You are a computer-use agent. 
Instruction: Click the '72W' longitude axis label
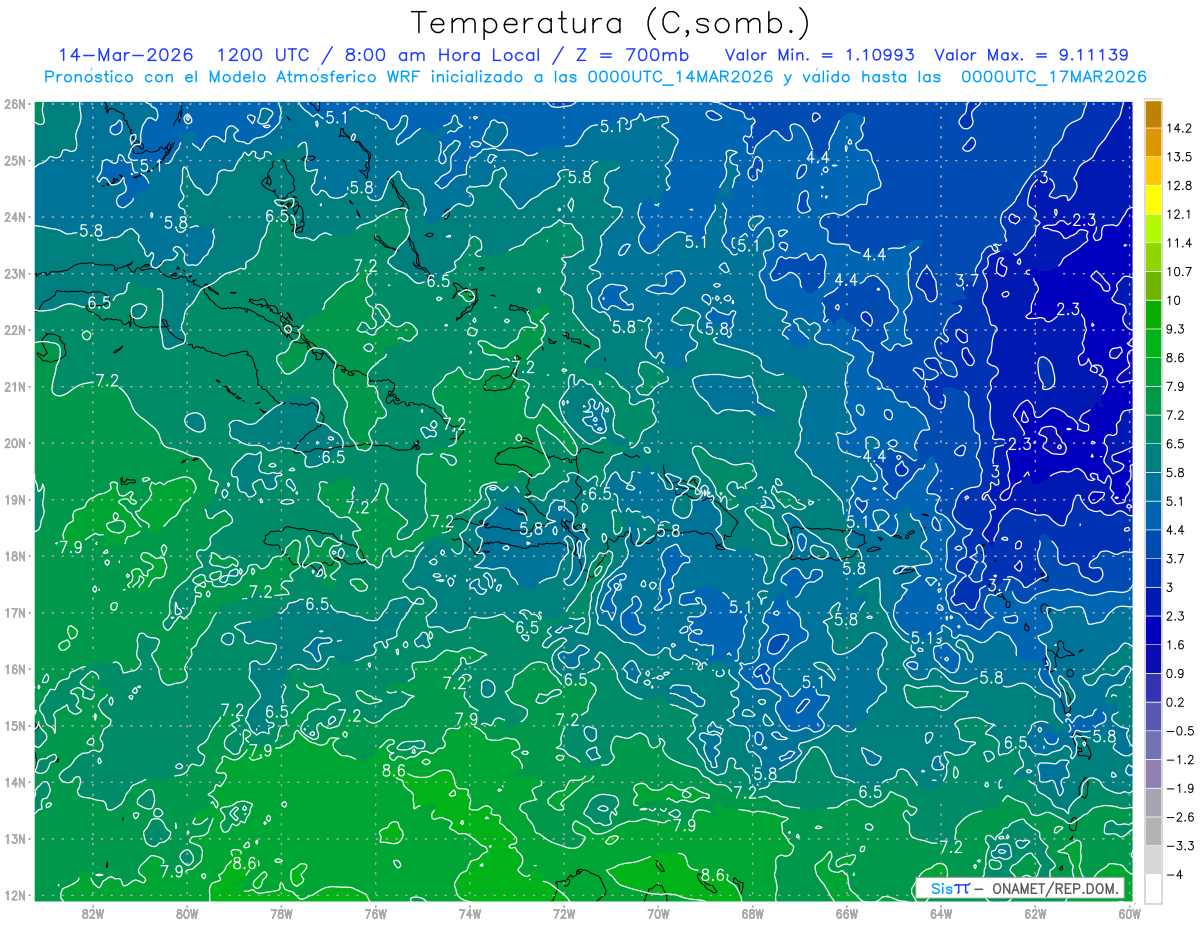click(564, 913)
